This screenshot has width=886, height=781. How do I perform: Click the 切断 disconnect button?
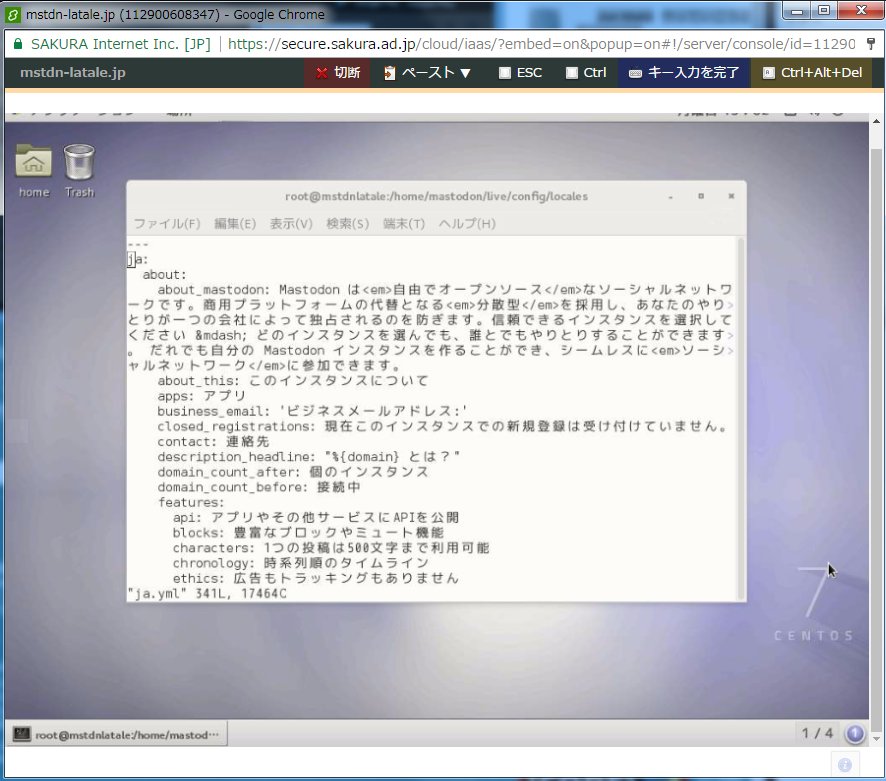pos(337,73)
